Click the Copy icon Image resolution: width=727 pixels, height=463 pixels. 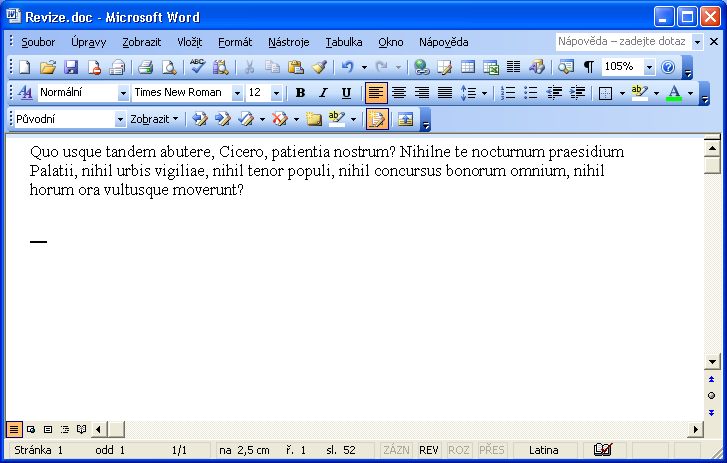pyautogui.click(x=272, y=68)
